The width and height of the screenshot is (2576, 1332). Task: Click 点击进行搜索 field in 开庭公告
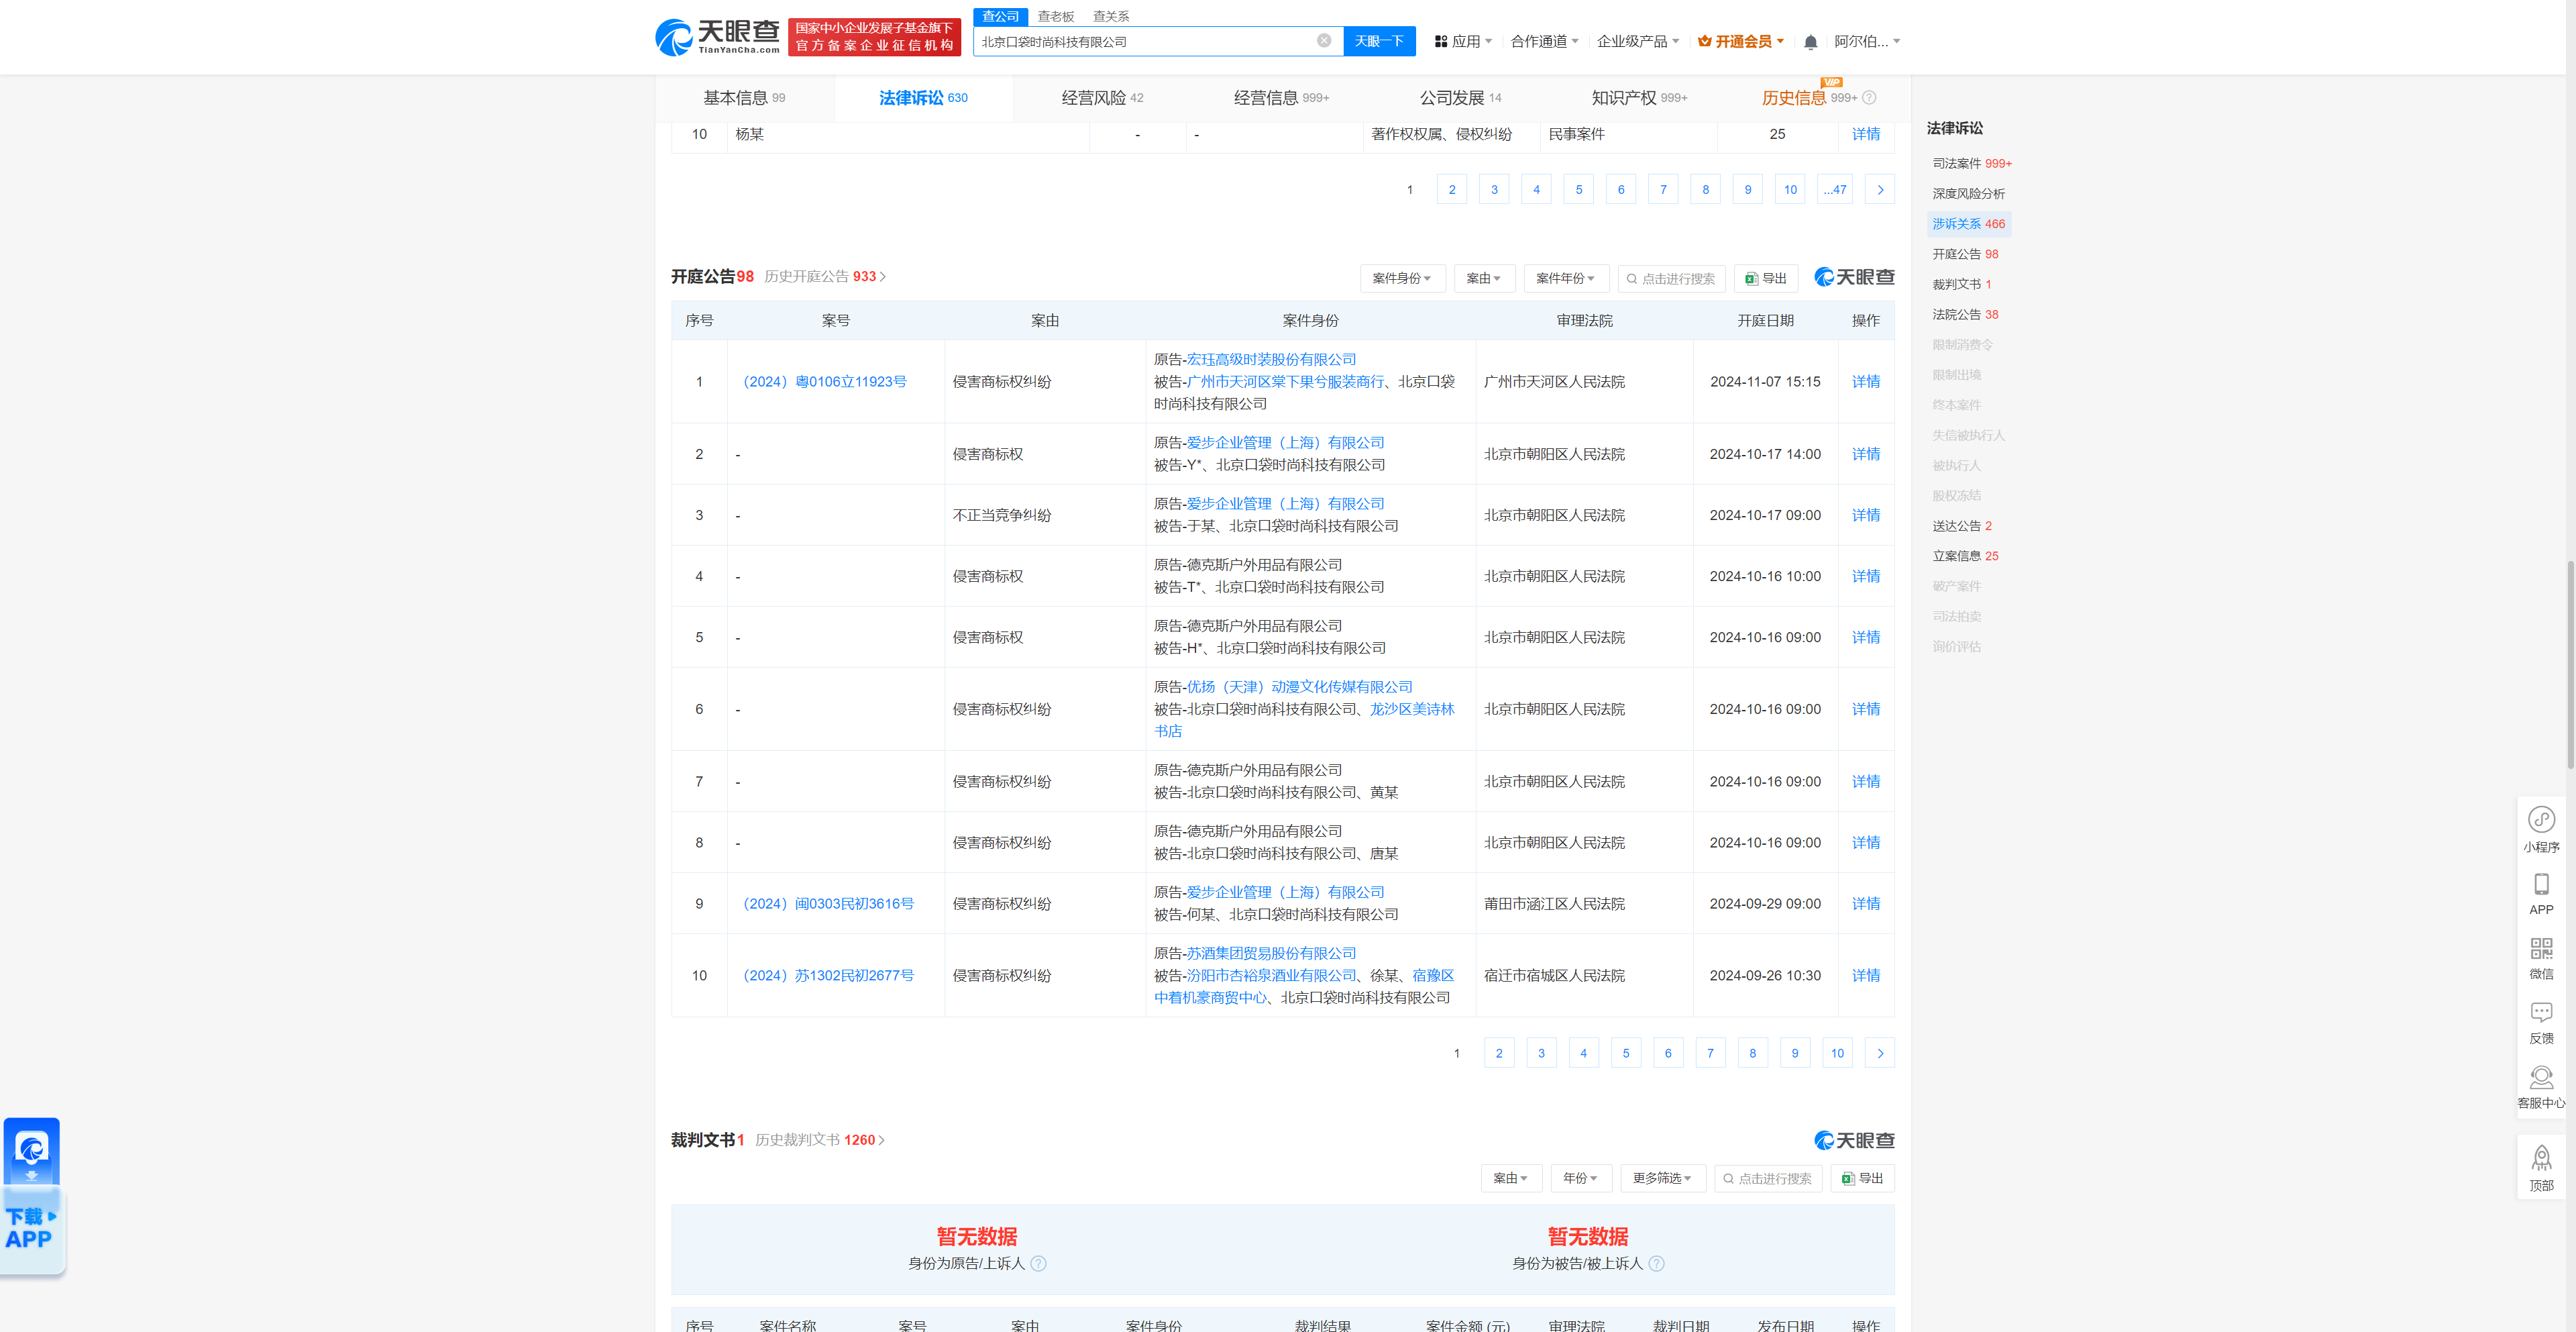(1671, 278)
